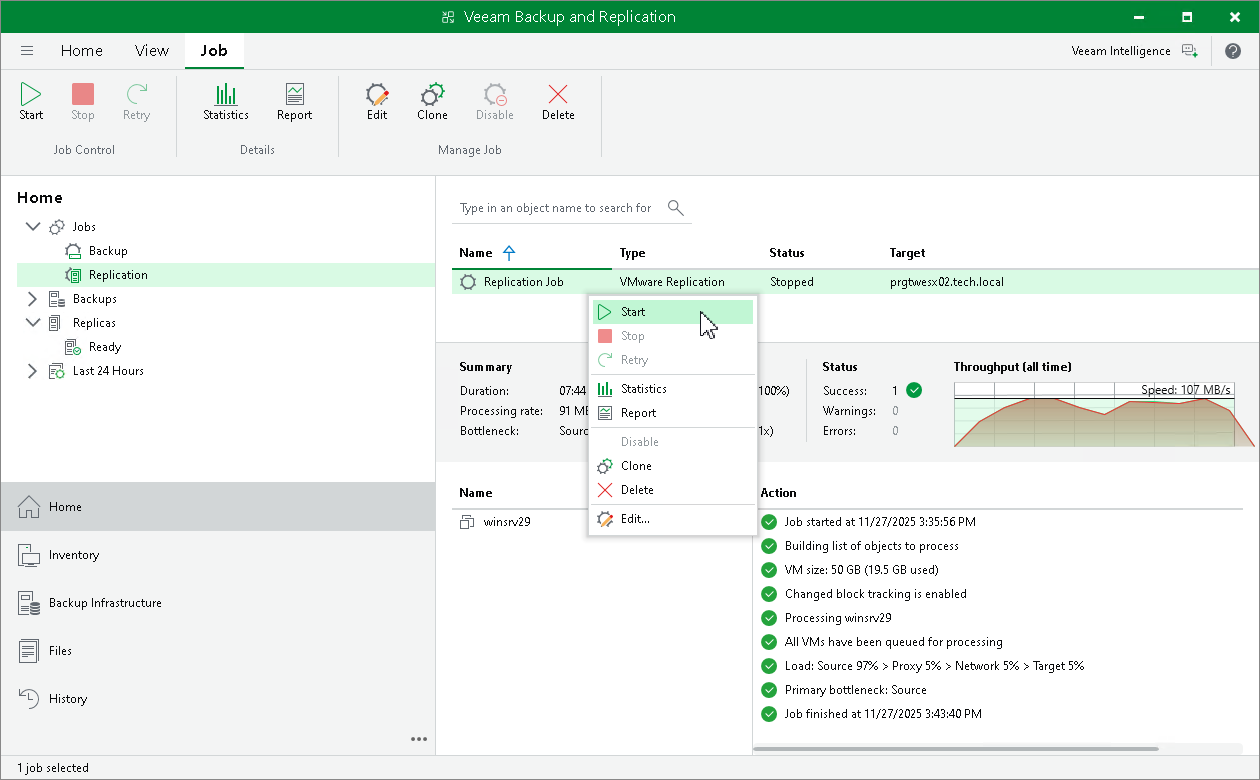Viewport: 1260px width, 780px height.
Task: Choose Edit... in the context menu
Action: tap(672, 519)
